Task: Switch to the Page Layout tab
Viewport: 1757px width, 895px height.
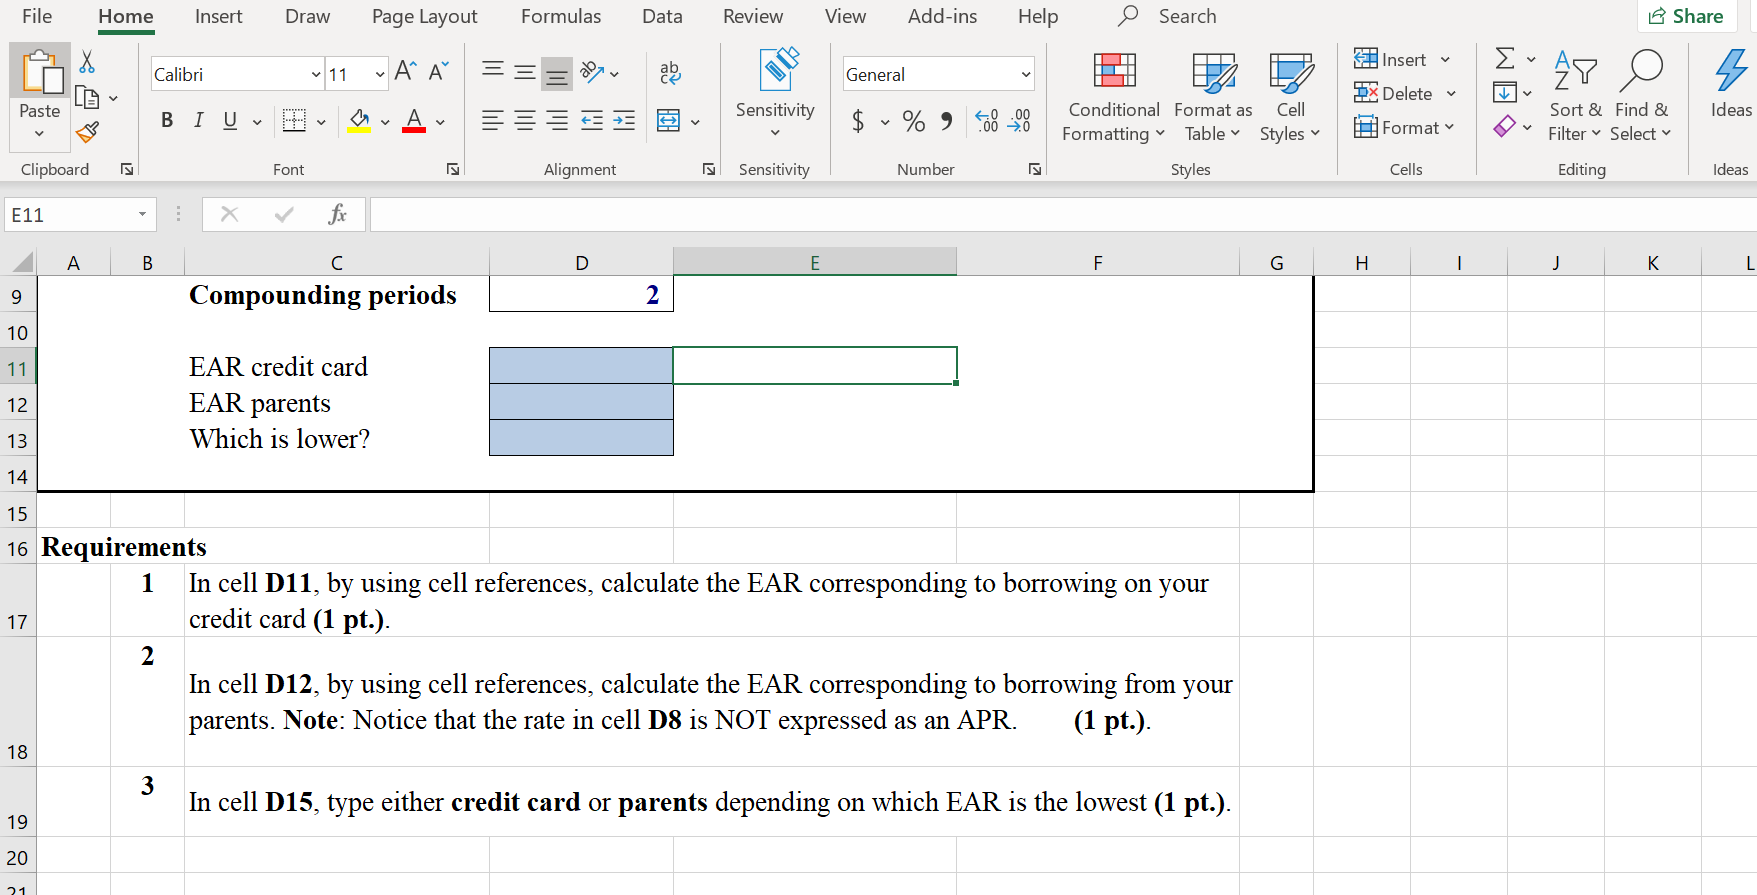Action: click(x=424, y=16)
